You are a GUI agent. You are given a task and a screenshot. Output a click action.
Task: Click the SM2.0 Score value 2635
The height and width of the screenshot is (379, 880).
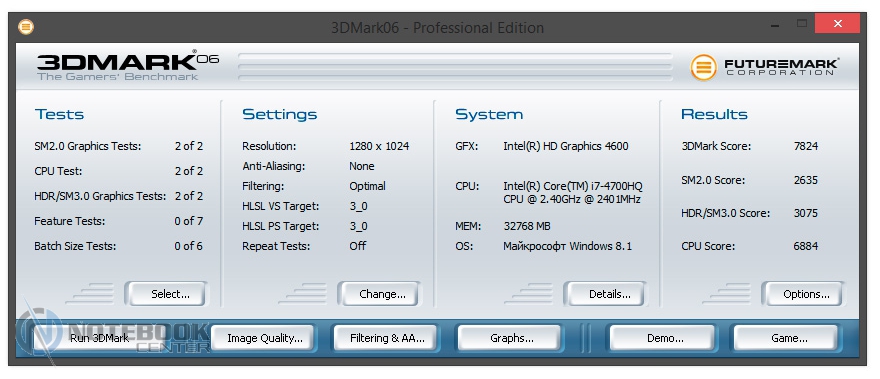pos(806,180)
